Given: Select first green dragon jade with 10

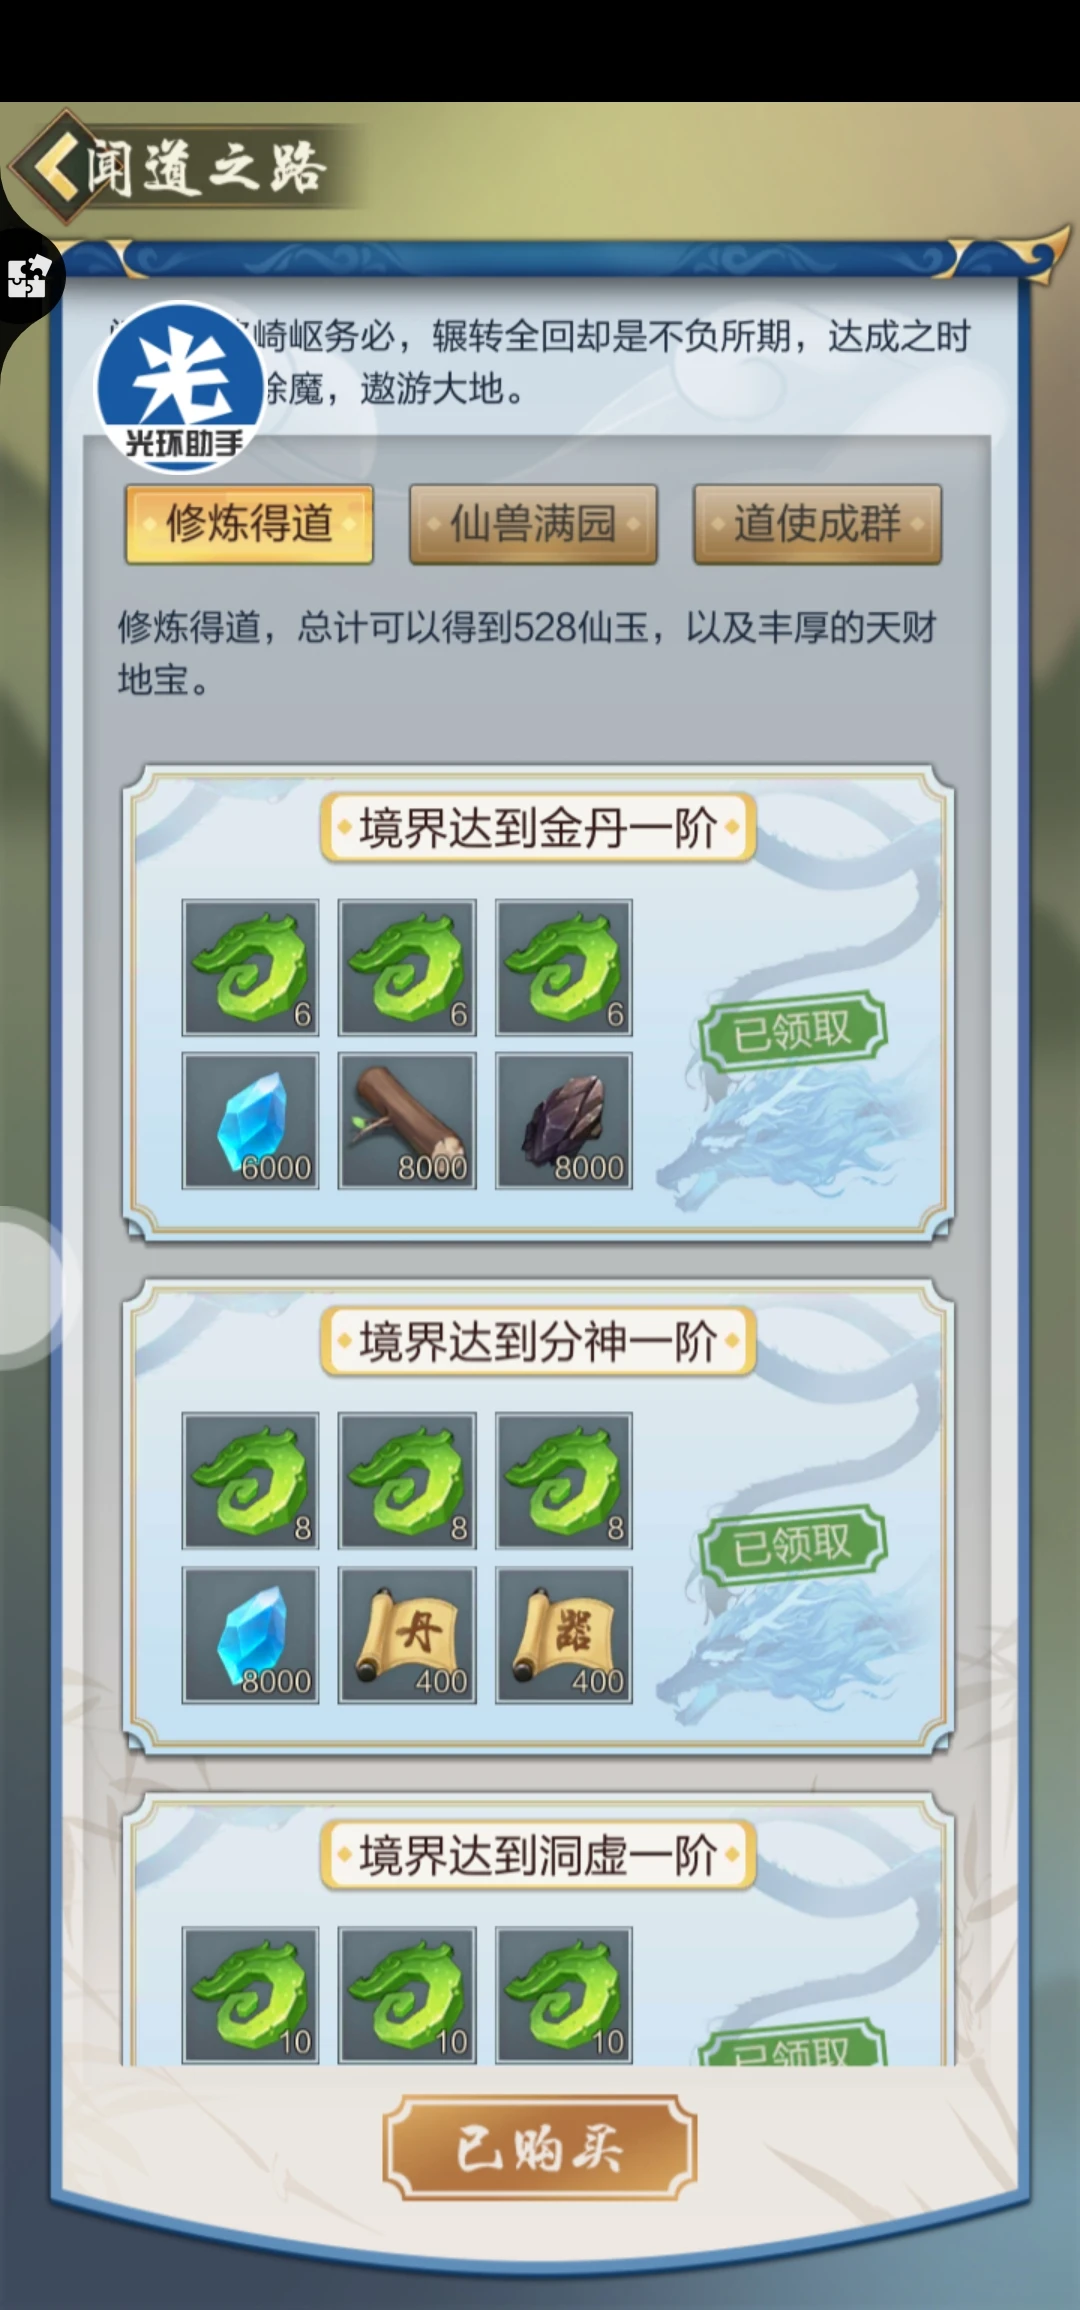Looking at the screenshot, I should click(250, 1995).
